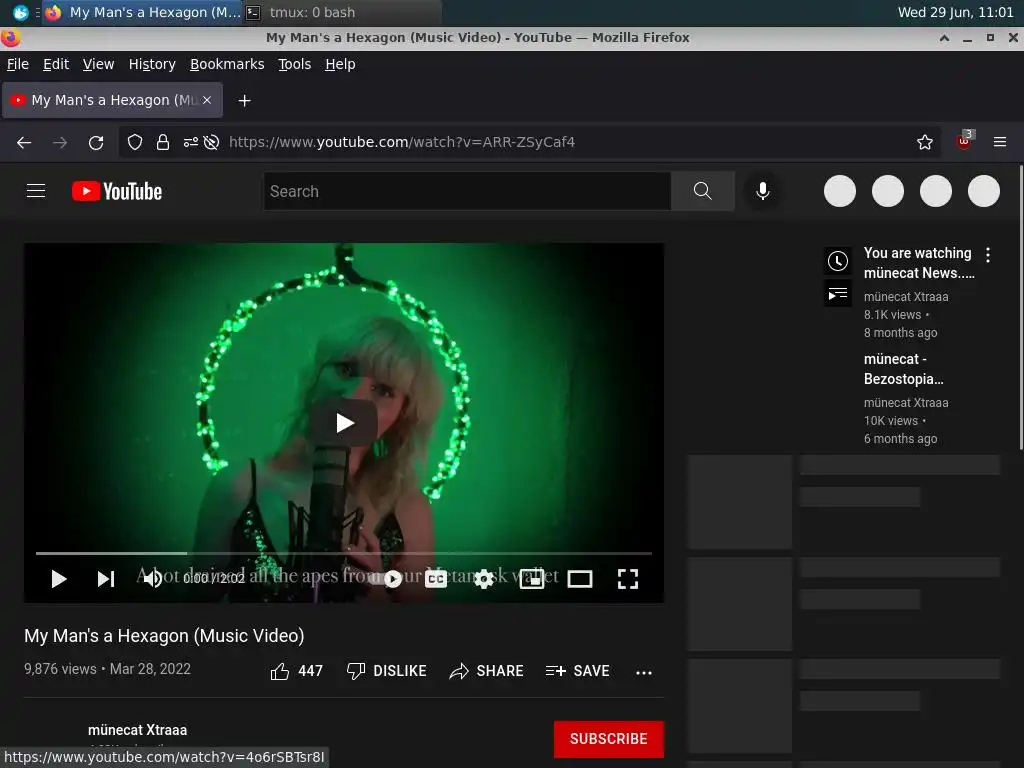Open site permissions icon in address bar
This screenshot has width=1024, height=768.
(191, 142)
